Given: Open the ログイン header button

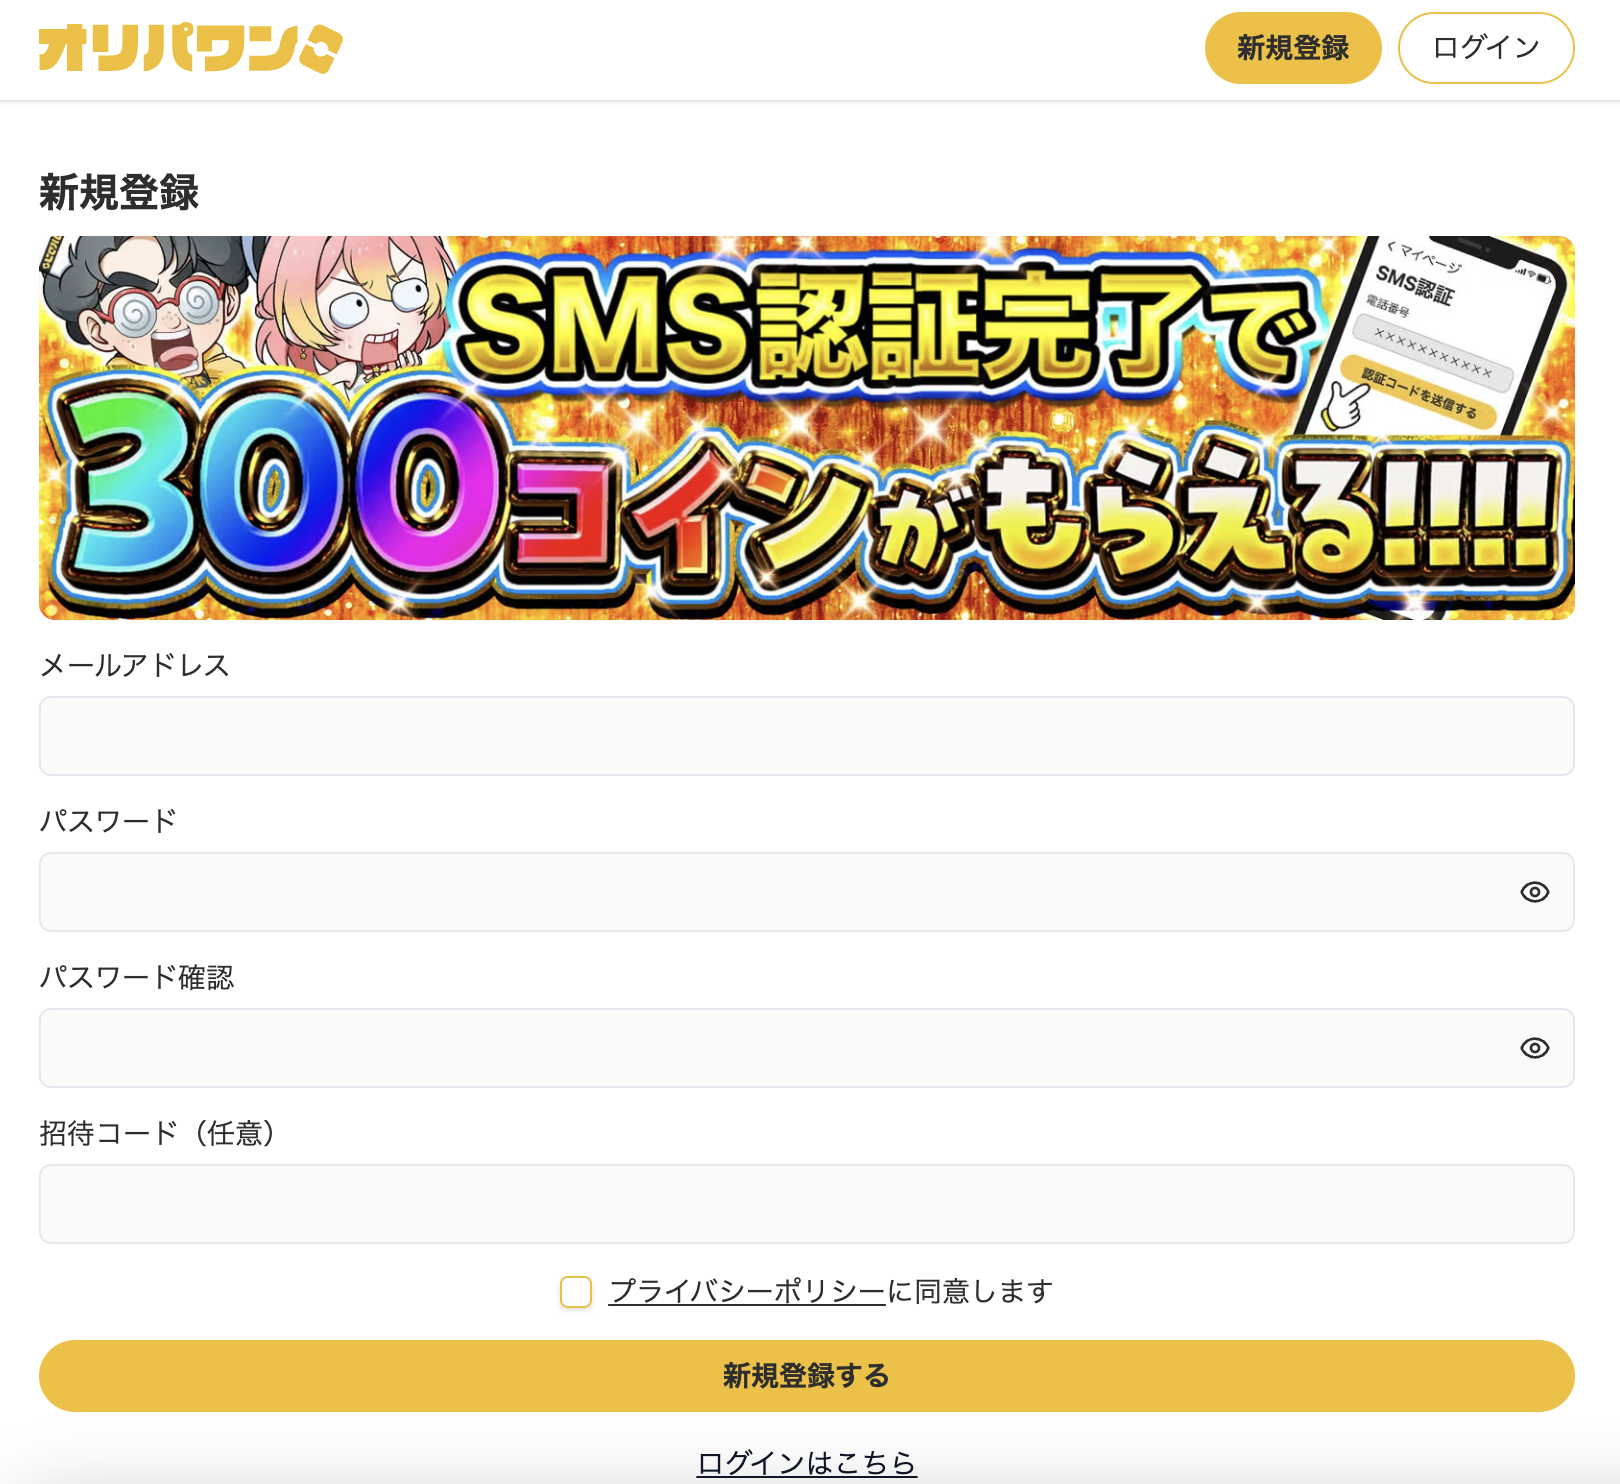Looking at the screenshot, I should [1486, 48].
